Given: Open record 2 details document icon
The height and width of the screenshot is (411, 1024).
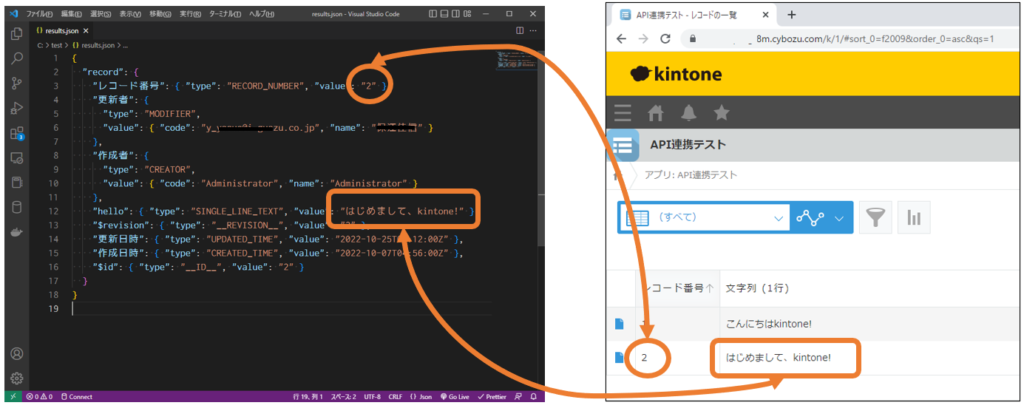Looking at the screenshot, I should [619, 357].
